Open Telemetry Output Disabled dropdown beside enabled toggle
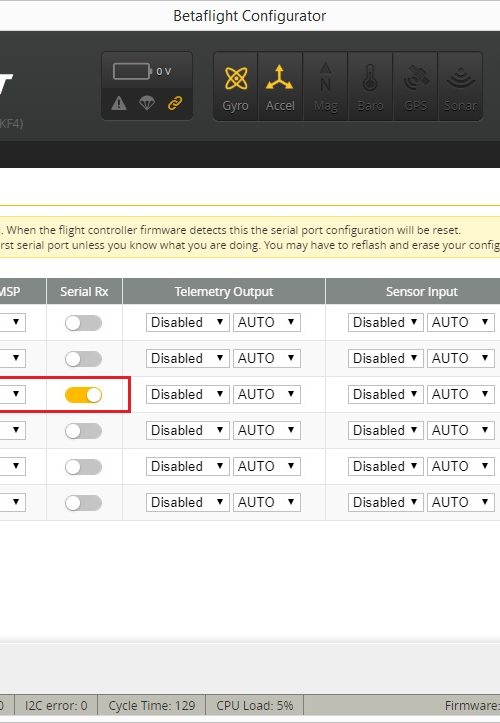Screen dimensions: 500x723 tap(187, 394)
